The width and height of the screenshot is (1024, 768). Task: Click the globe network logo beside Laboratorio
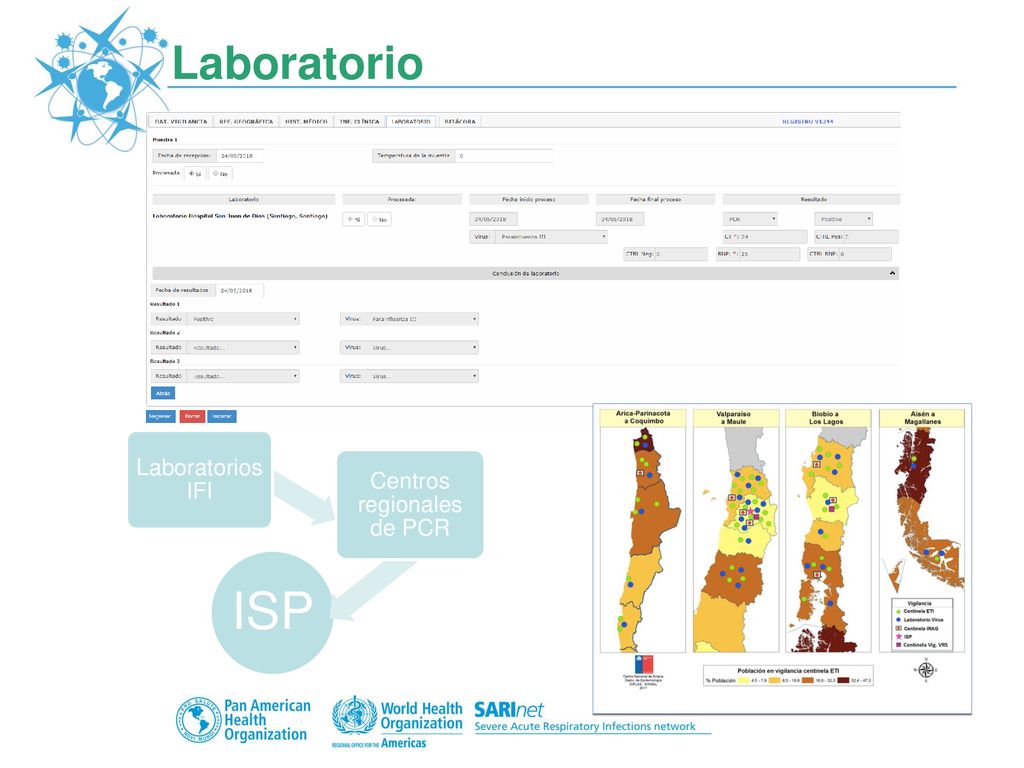tap(102, 78)
